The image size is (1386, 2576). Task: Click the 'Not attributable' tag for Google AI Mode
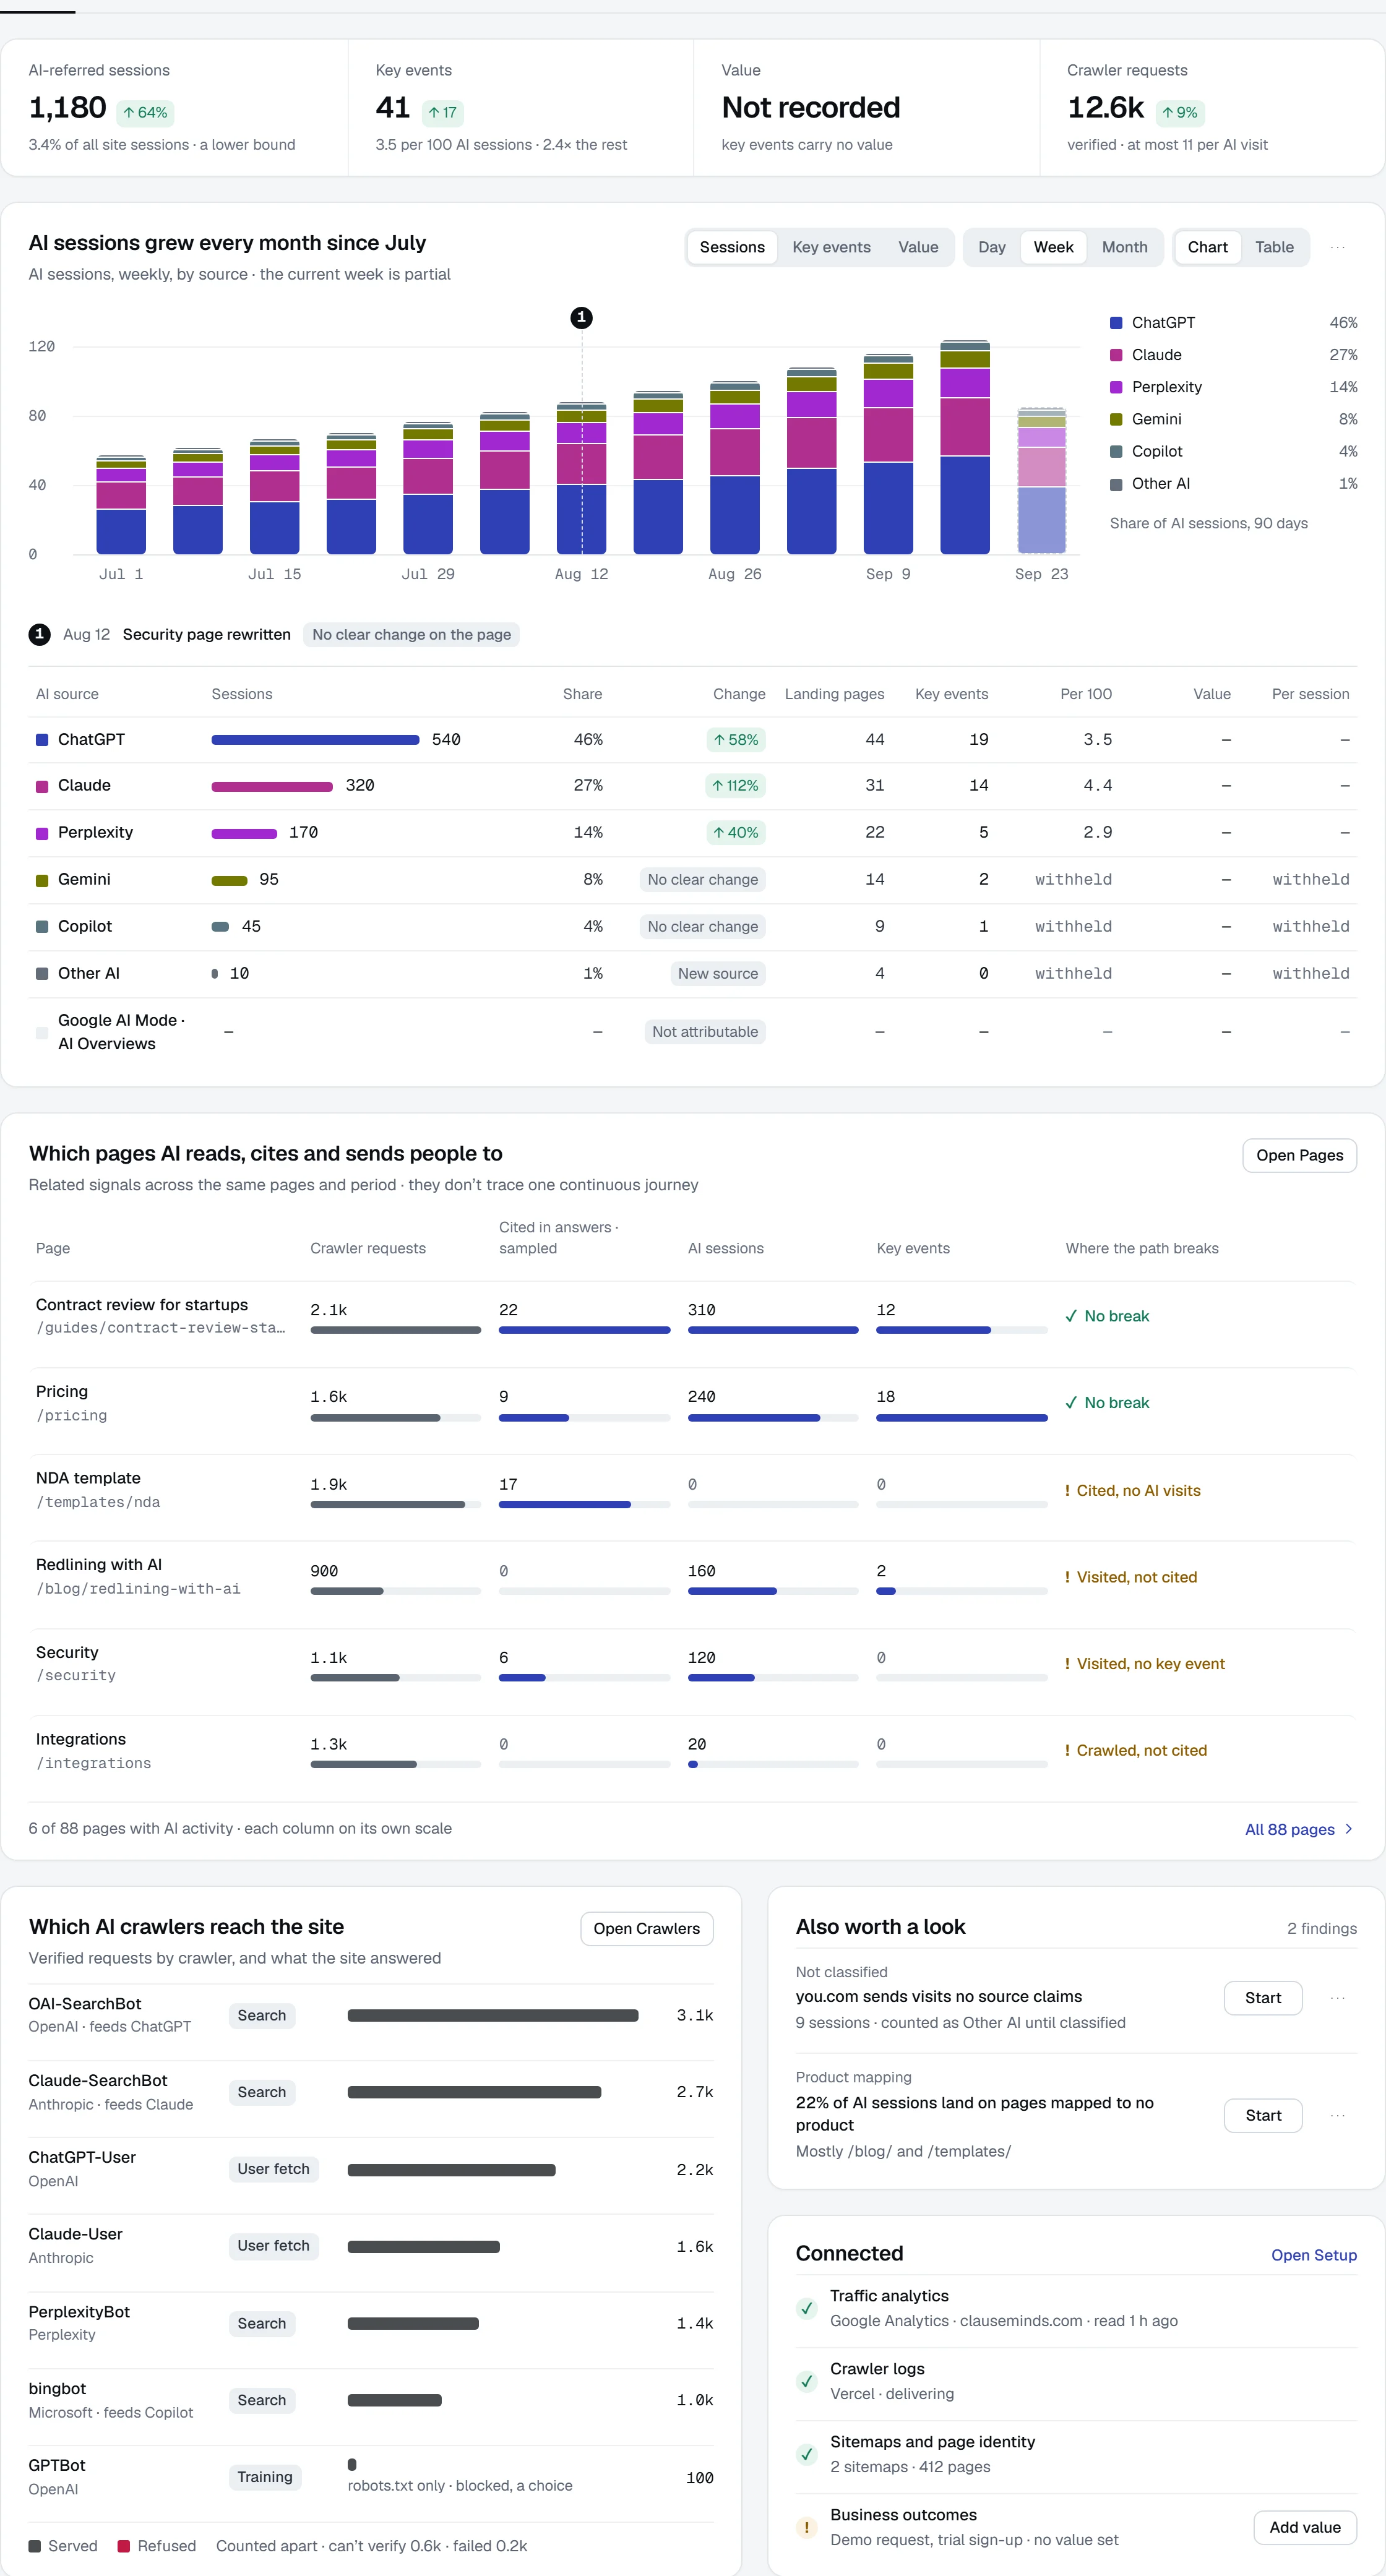[x=705, y=1032]
